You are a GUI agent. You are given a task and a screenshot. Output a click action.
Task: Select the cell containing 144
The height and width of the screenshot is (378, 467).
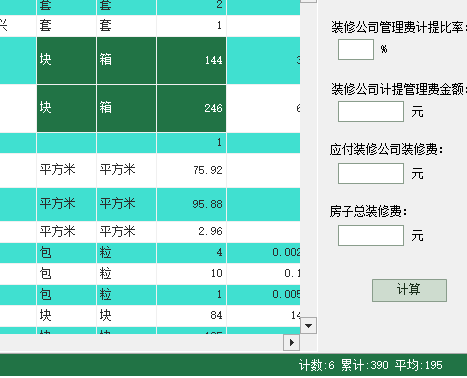[x=191, y=60]
